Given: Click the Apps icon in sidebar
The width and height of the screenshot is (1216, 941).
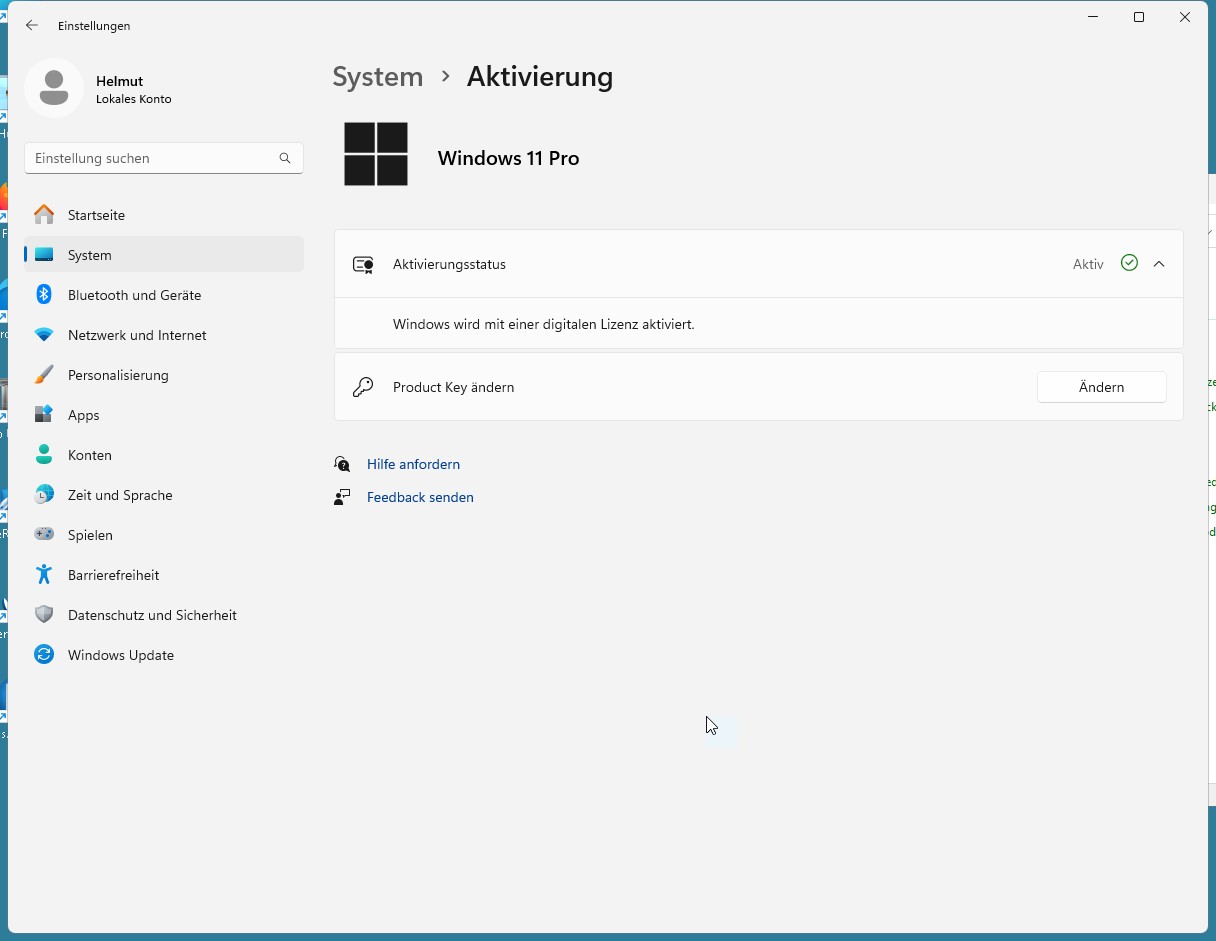Looking at the screenshot, I should click(x=44, y=415).
